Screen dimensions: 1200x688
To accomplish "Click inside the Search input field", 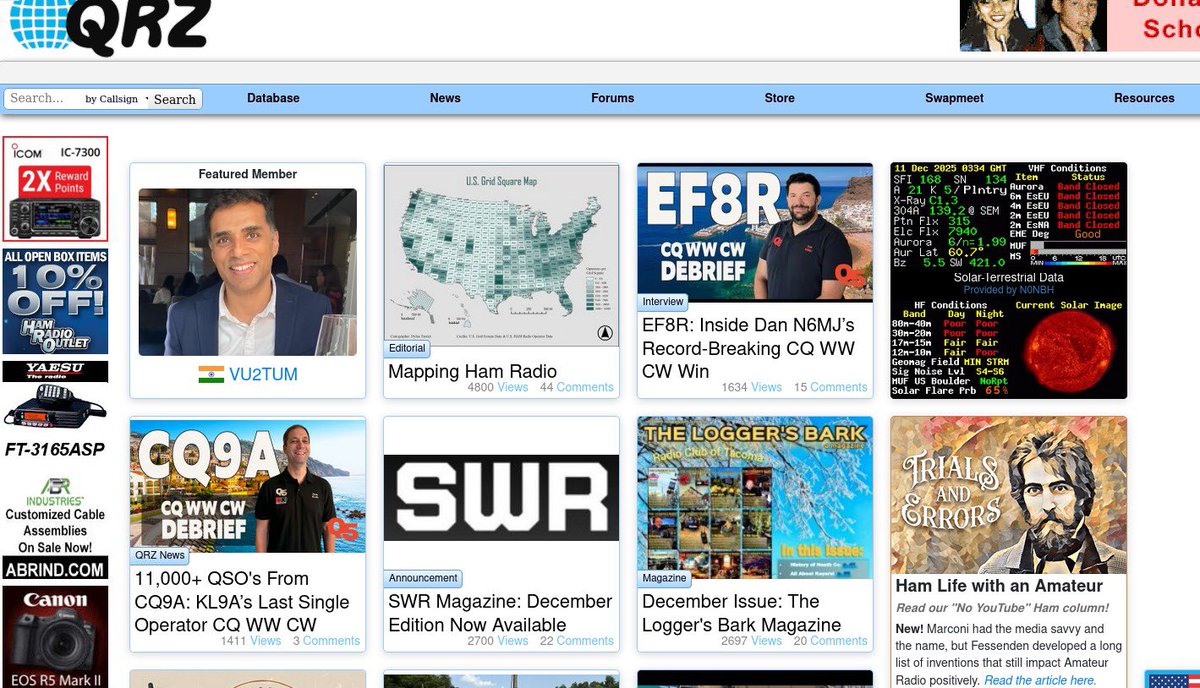I will click(x=45, y=98).
